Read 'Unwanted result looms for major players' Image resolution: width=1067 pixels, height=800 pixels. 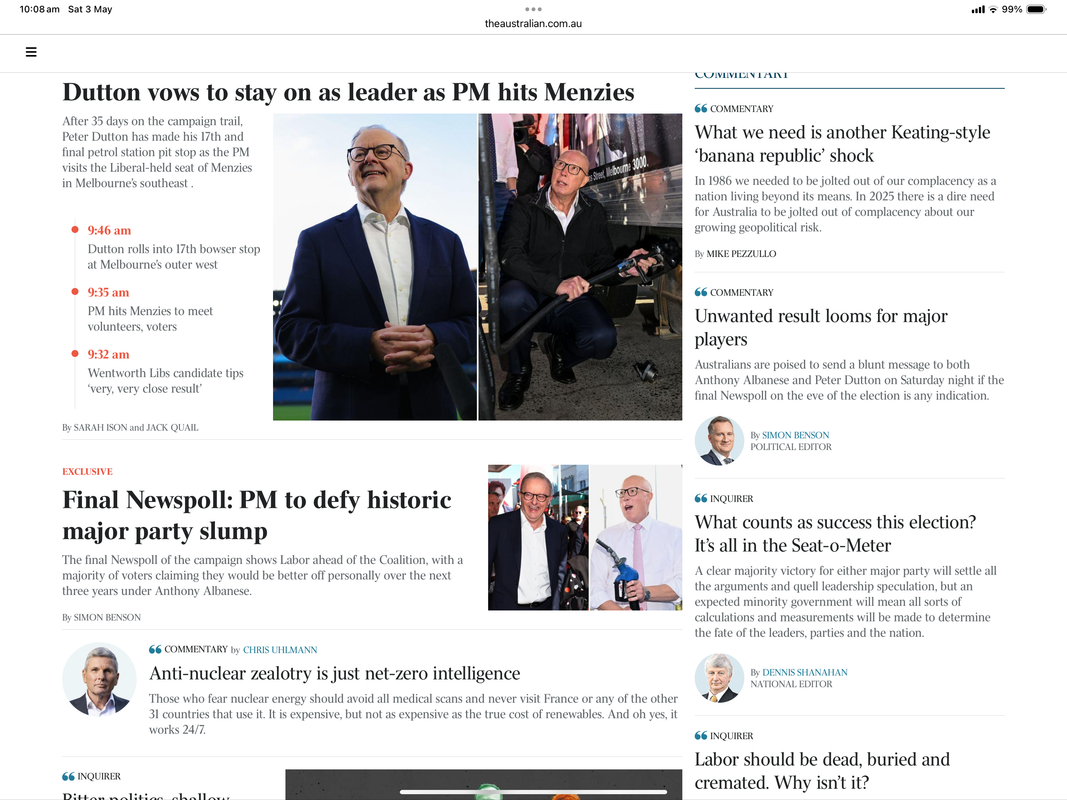821,327
